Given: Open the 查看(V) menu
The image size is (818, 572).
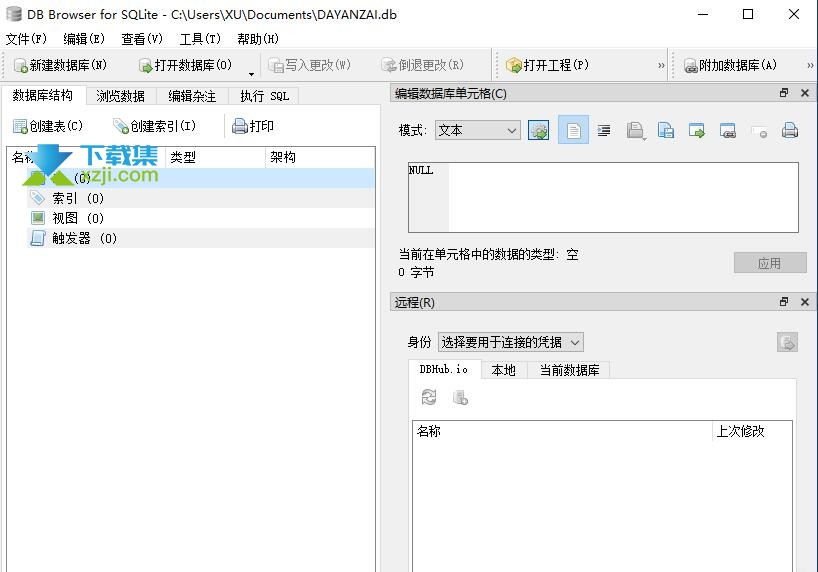Looking at the screenshot, I should click(142, 39).
